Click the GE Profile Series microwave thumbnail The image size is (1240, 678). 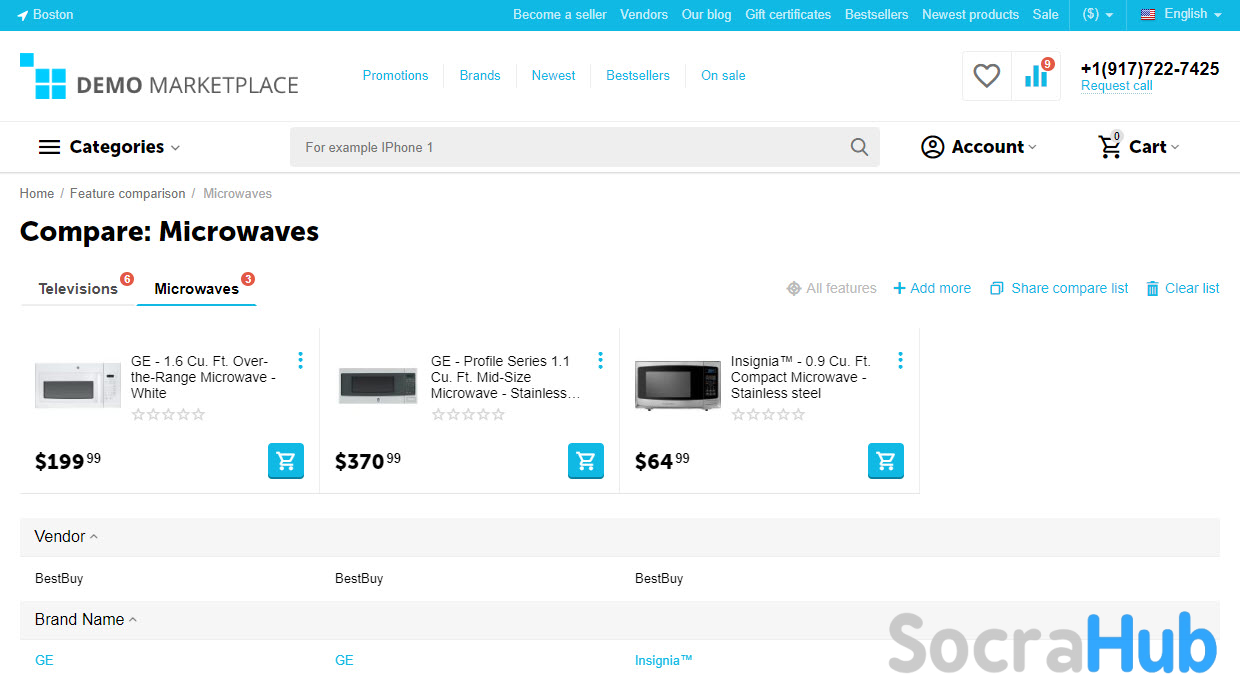click(x=378, y=385)
